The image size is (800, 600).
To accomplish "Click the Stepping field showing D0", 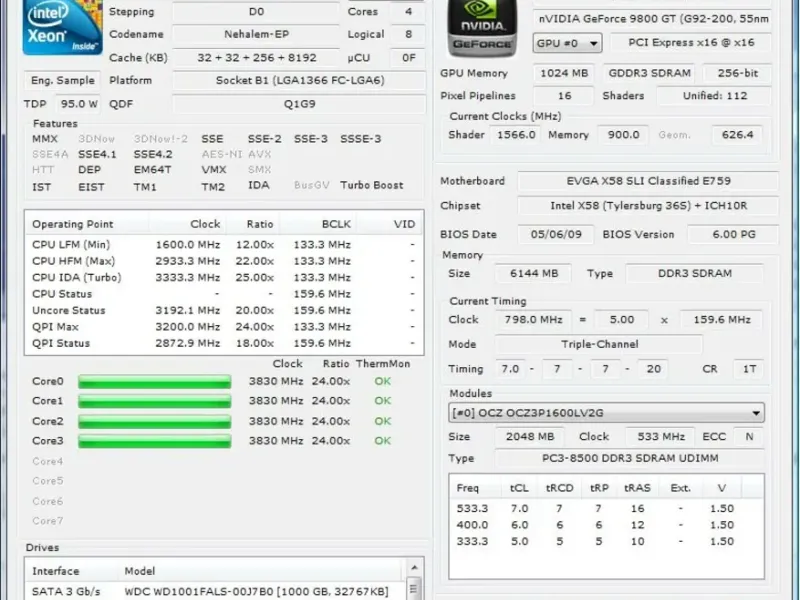I will pyautogui.click(x=256, y=12).
